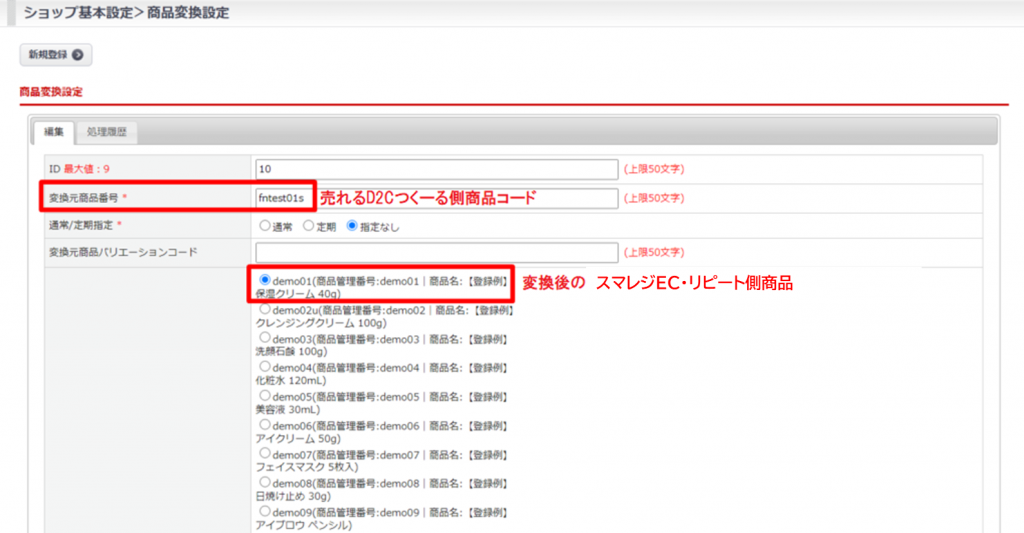1024x533 pixels.
Task: Click the 新規登録 button
Action: coord(56,55)
